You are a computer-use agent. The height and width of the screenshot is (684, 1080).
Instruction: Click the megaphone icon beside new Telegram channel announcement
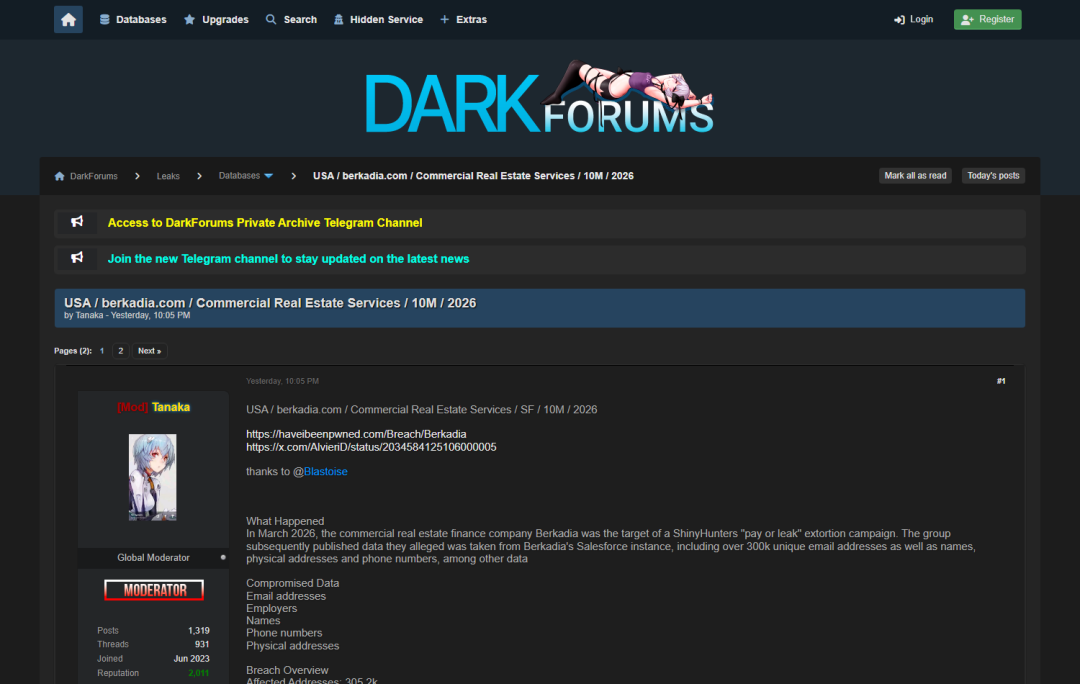(77, 258)
